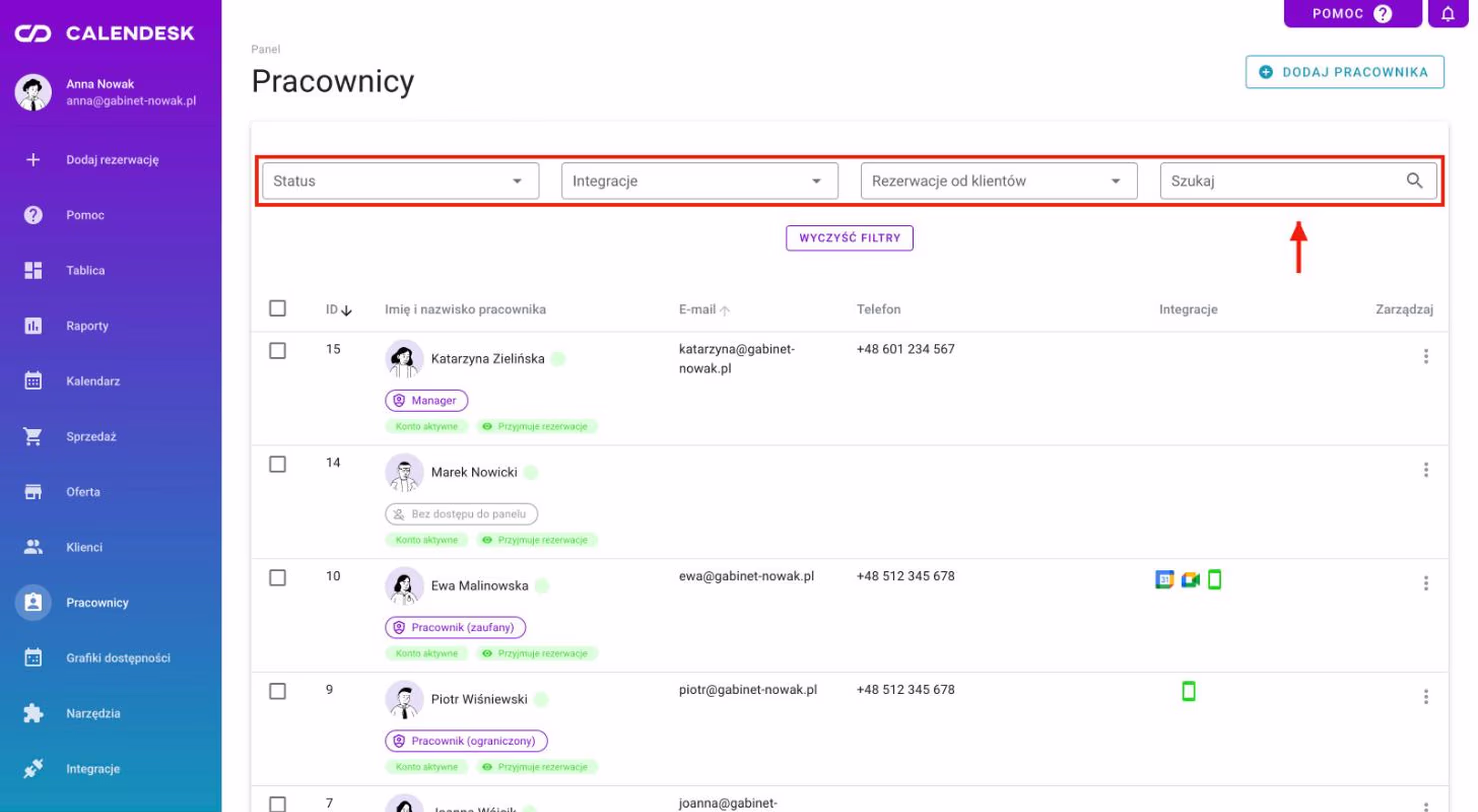This screenshot has height=812, width=1478.
Task: Click Anna Nowak profile avatar in sidebar
Action: (33, 92)
